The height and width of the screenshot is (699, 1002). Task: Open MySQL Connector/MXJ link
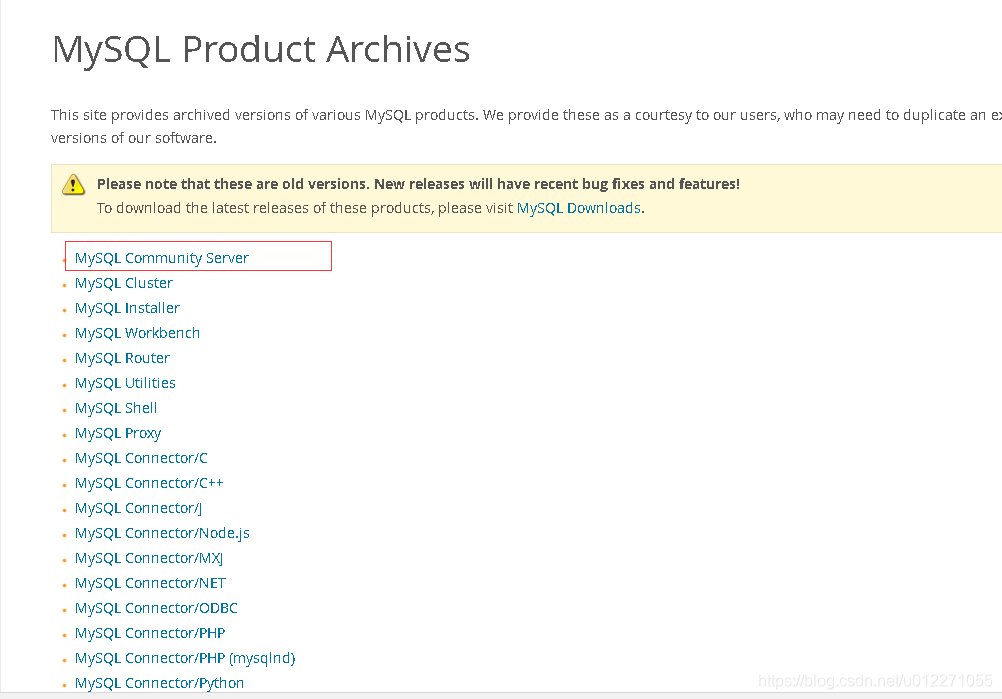149,558
